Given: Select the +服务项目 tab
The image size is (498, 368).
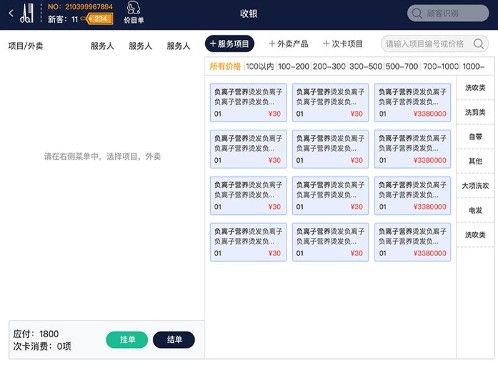Looking at the screenshot, I should point(229,44).
